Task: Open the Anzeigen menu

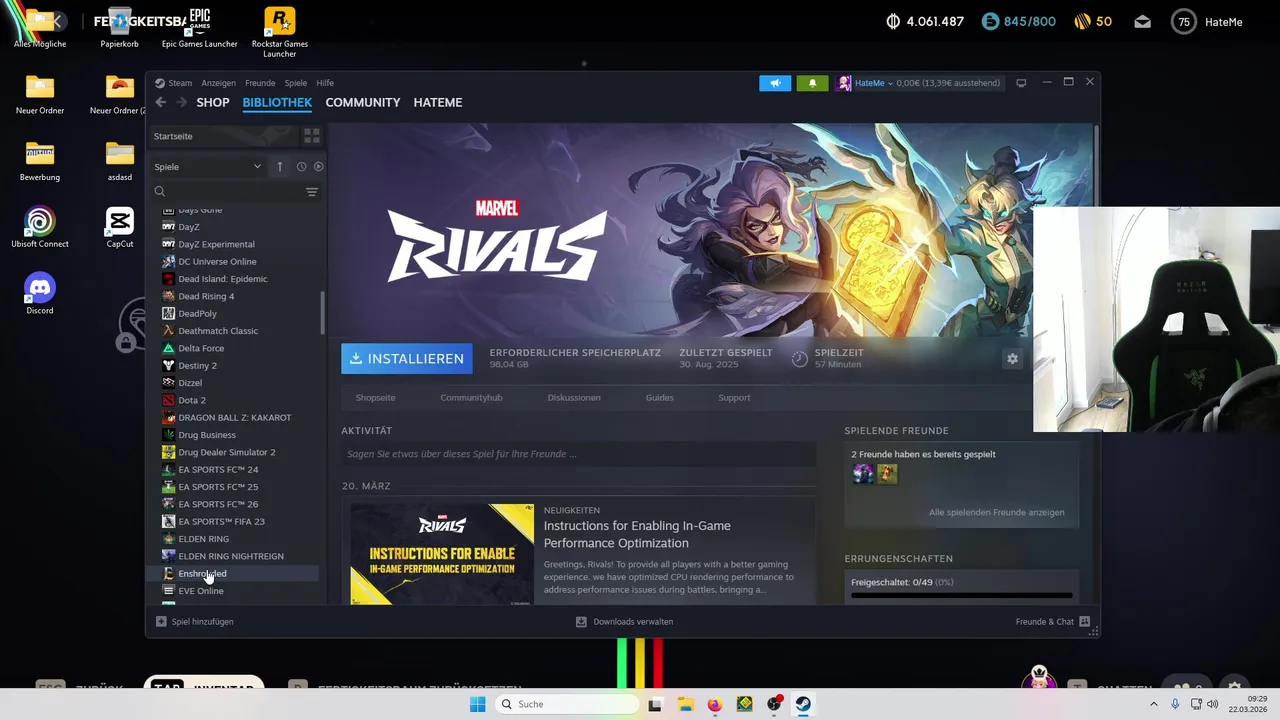Action: point(218,83)
